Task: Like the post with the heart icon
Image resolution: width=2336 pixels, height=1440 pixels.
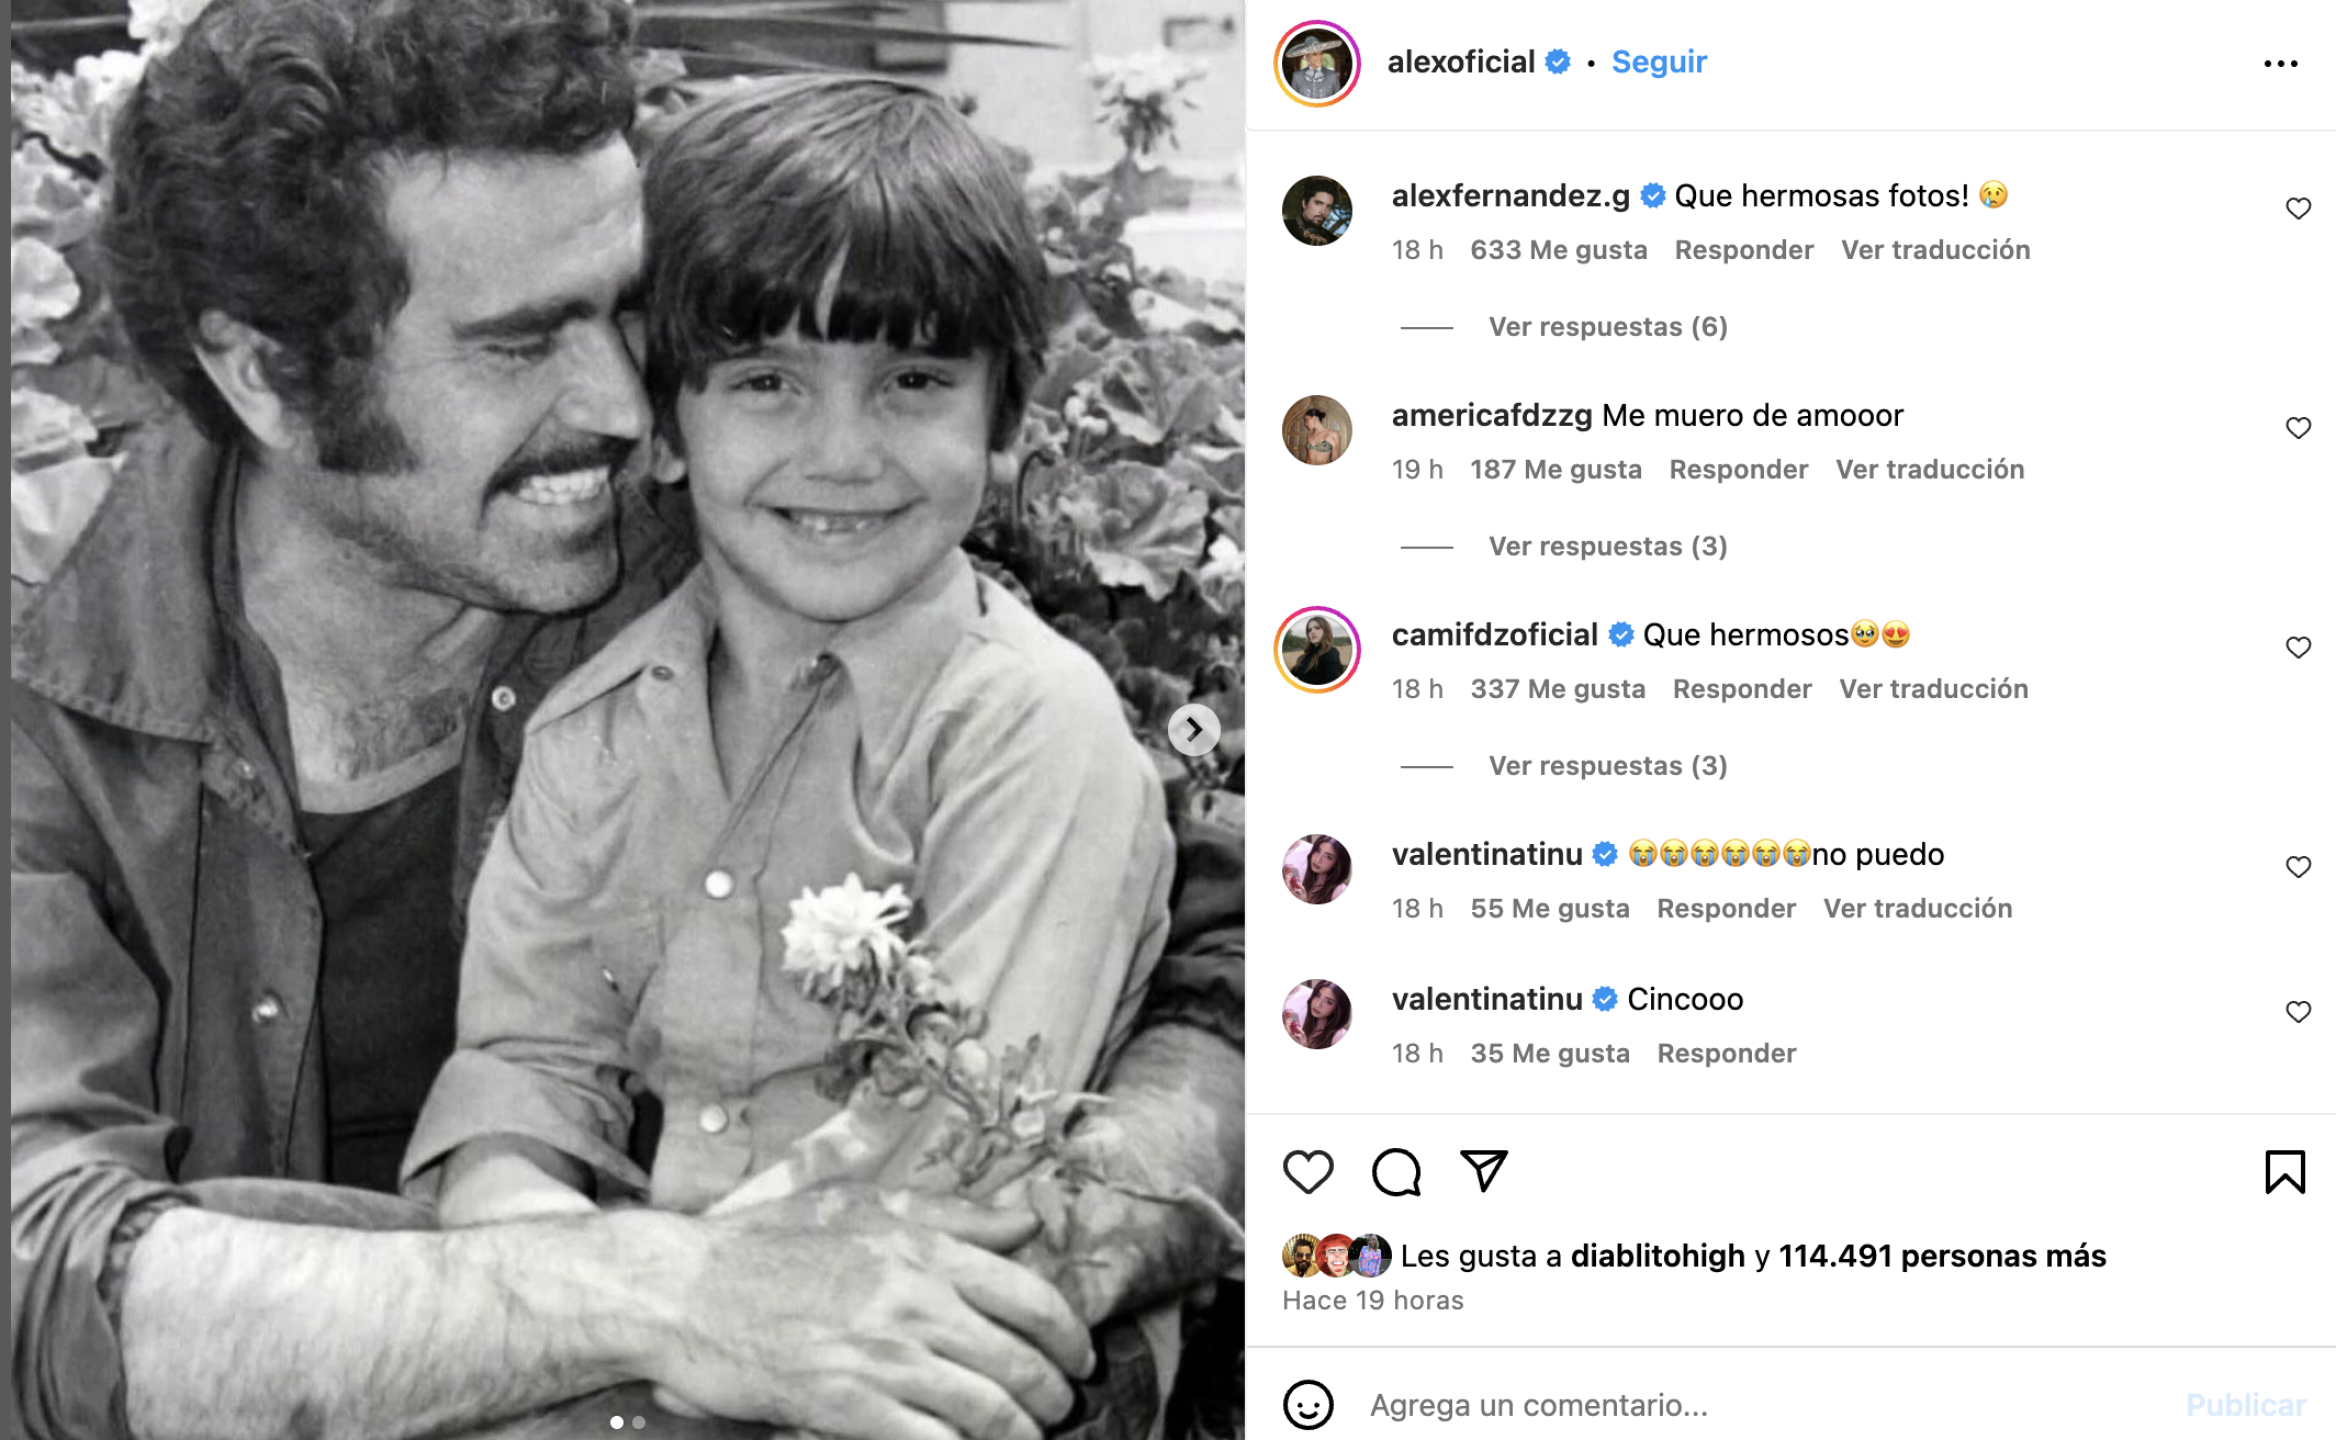Action: 1308,1172
